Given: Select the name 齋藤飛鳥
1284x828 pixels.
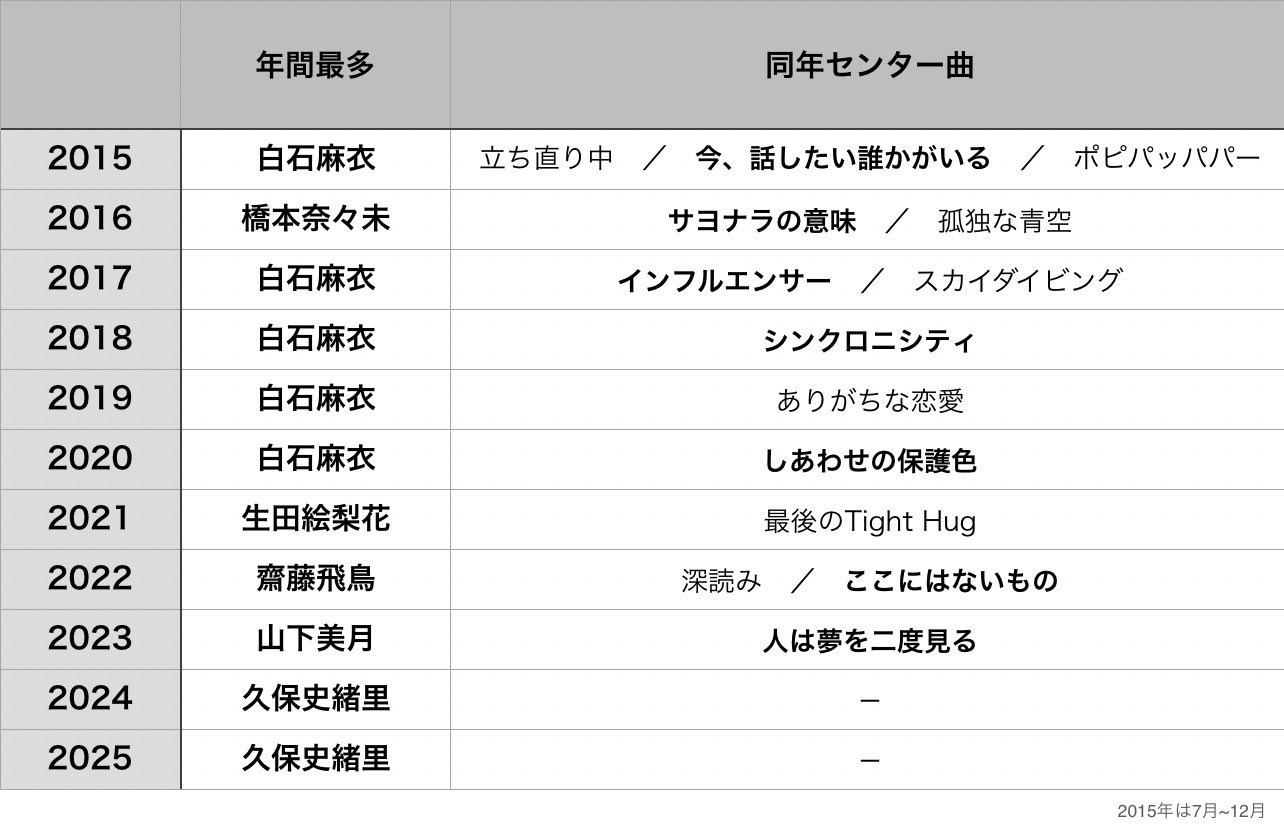Looking at the screenshot, I should tap(315, 579).
